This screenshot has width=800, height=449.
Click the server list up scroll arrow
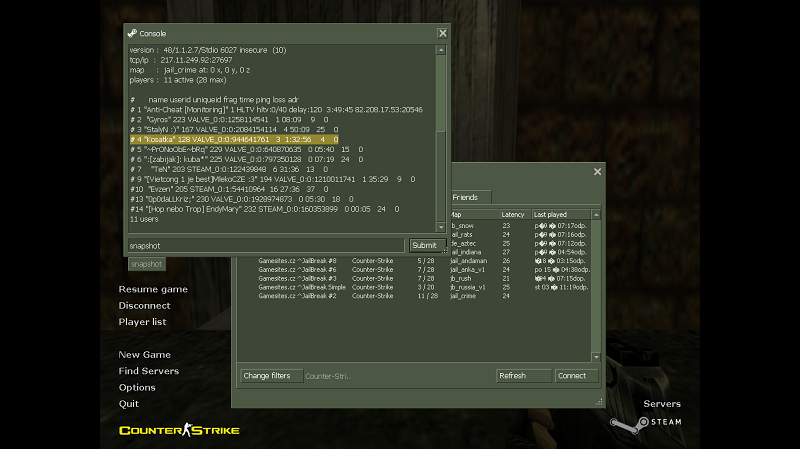(x=596, y=215)
